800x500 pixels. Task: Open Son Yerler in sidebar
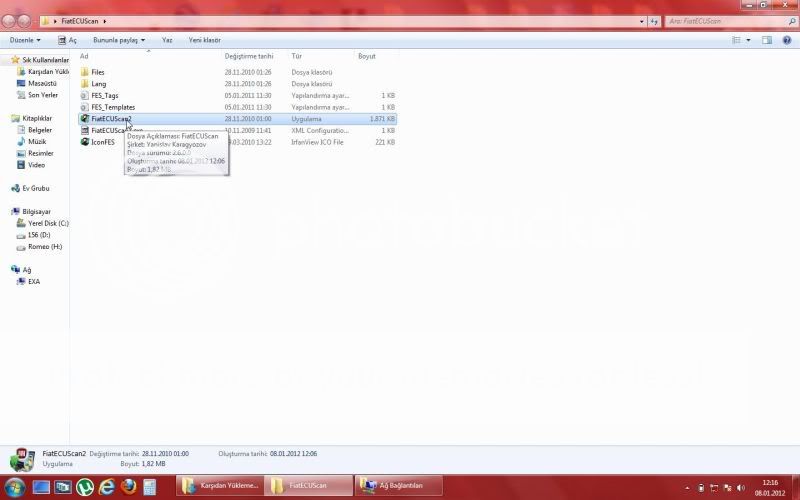[37, 95]
